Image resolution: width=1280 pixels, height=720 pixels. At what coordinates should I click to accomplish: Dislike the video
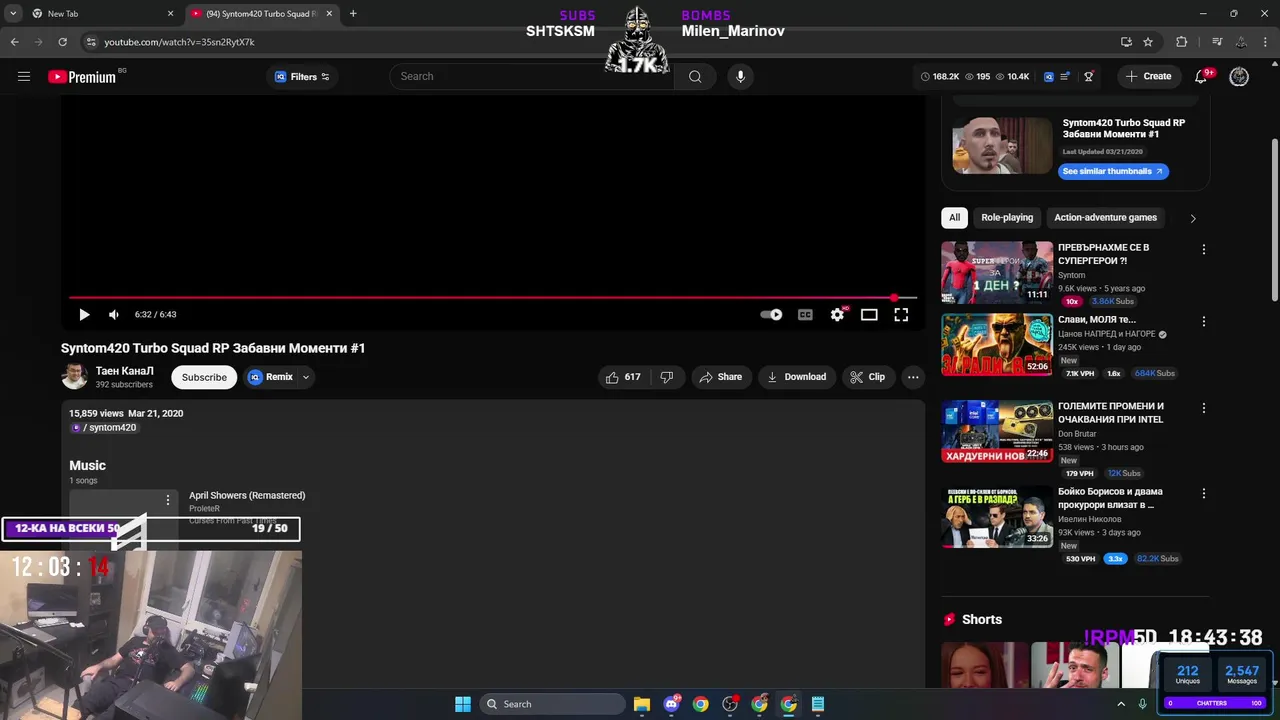click(x=667, y=377)
